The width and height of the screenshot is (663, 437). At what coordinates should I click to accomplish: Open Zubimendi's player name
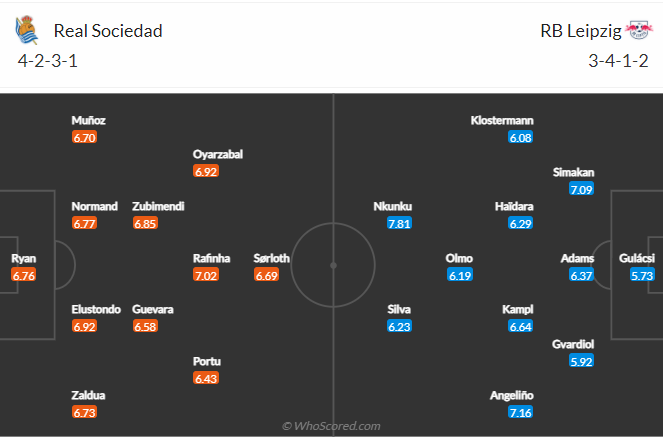158,206
